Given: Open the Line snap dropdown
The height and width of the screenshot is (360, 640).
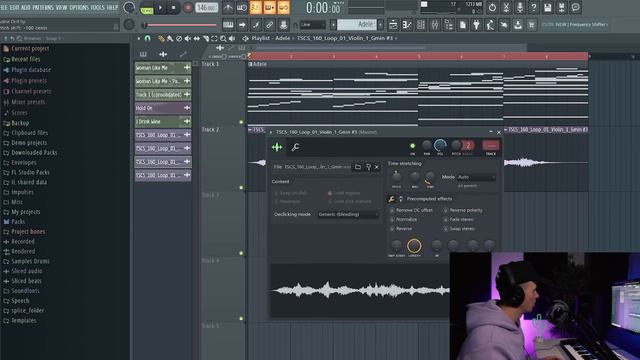Looking at the screenshot, I should coord(313,25).
